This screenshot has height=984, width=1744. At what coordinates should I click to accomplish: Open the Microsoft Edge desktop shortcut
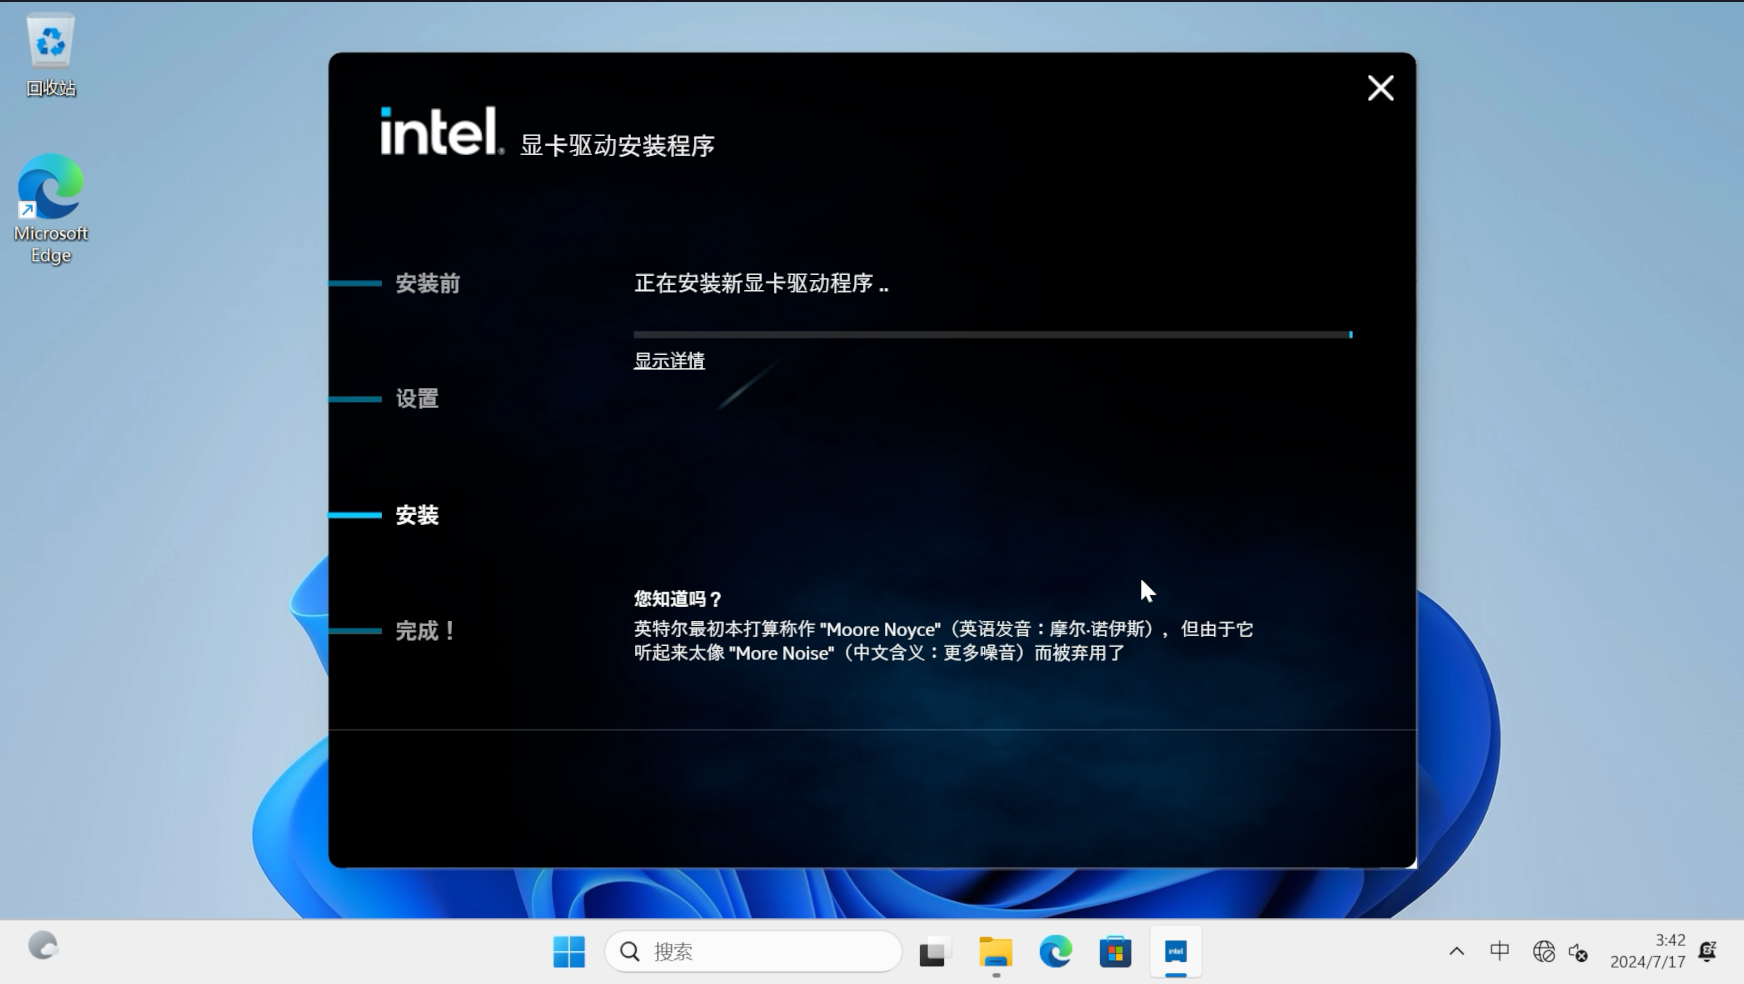click(51, 209)
